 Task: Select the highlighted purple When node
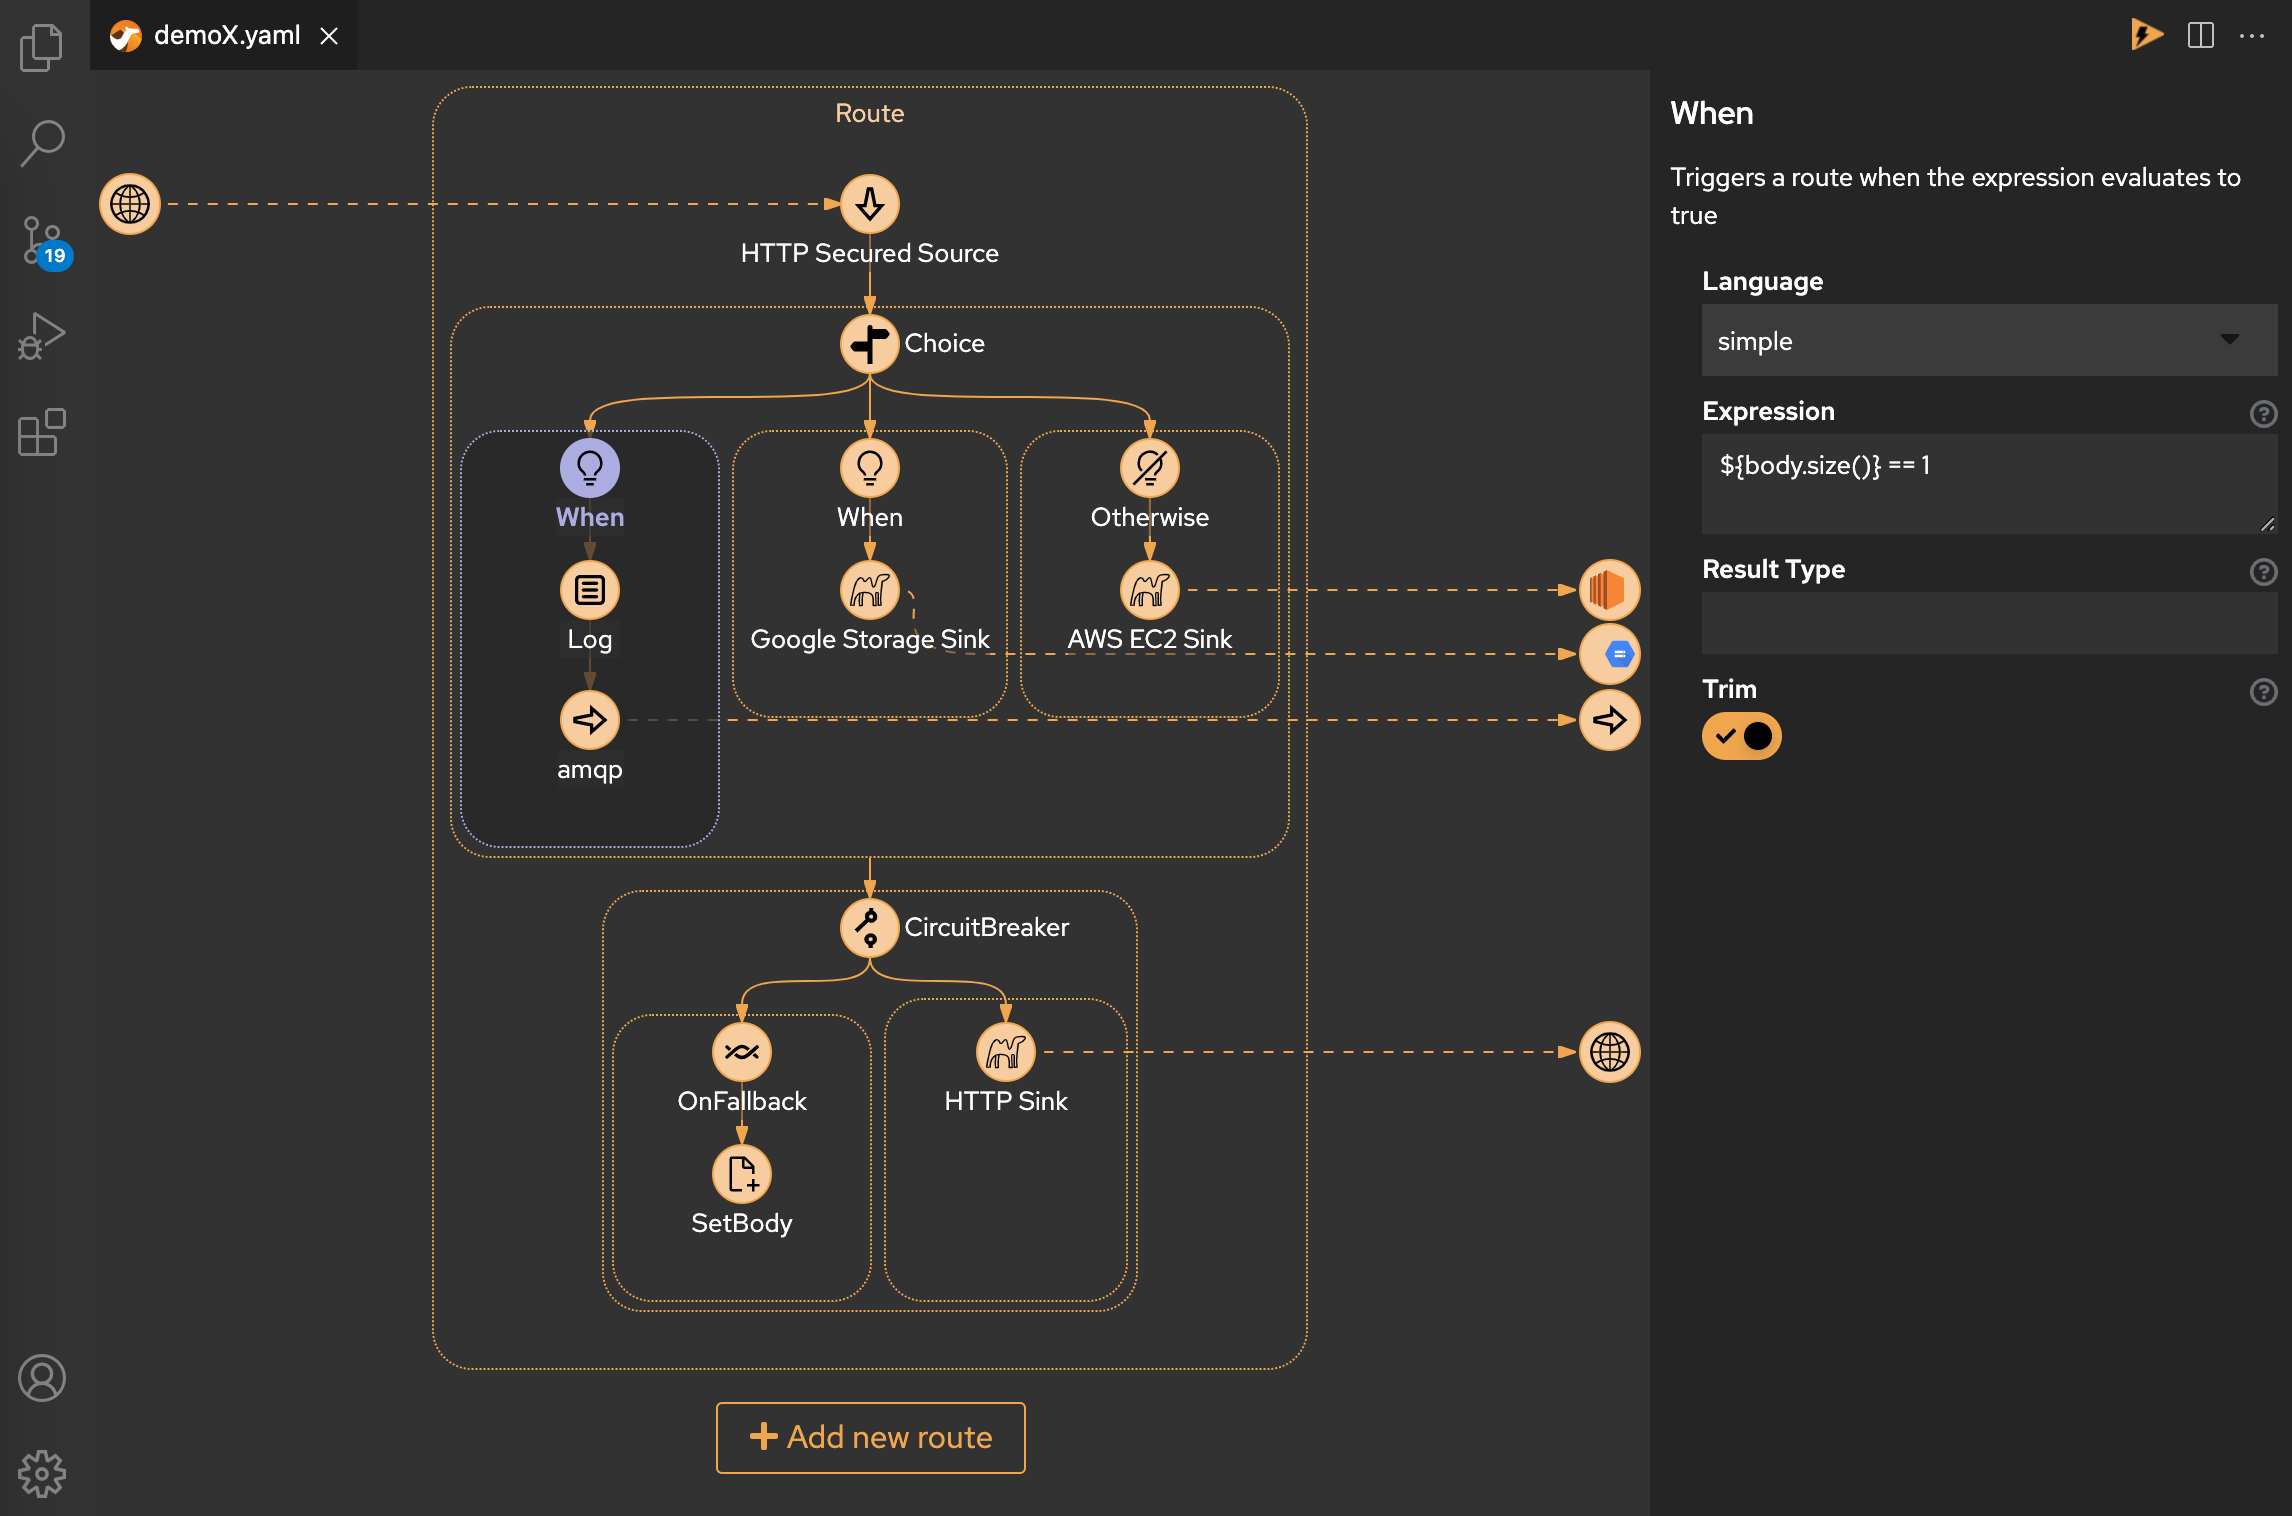click(590, 467)
